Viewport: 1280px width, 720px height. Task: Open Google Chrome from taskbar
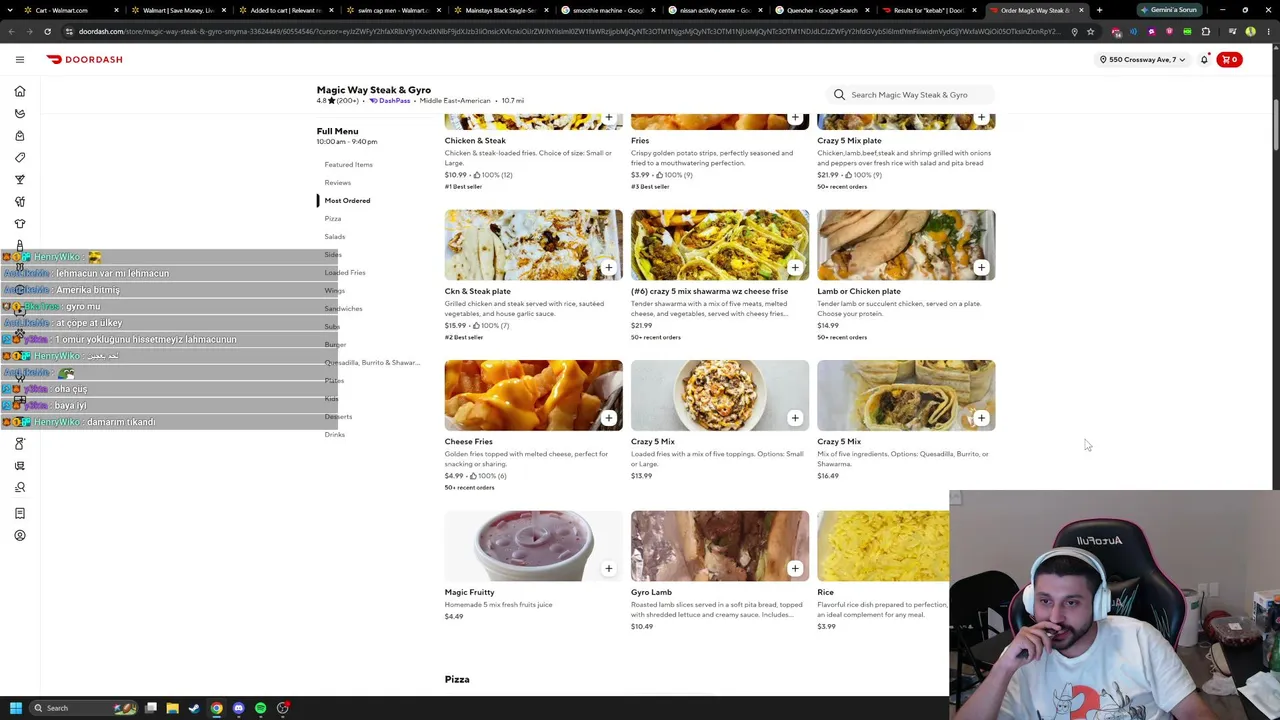point(216,708)
